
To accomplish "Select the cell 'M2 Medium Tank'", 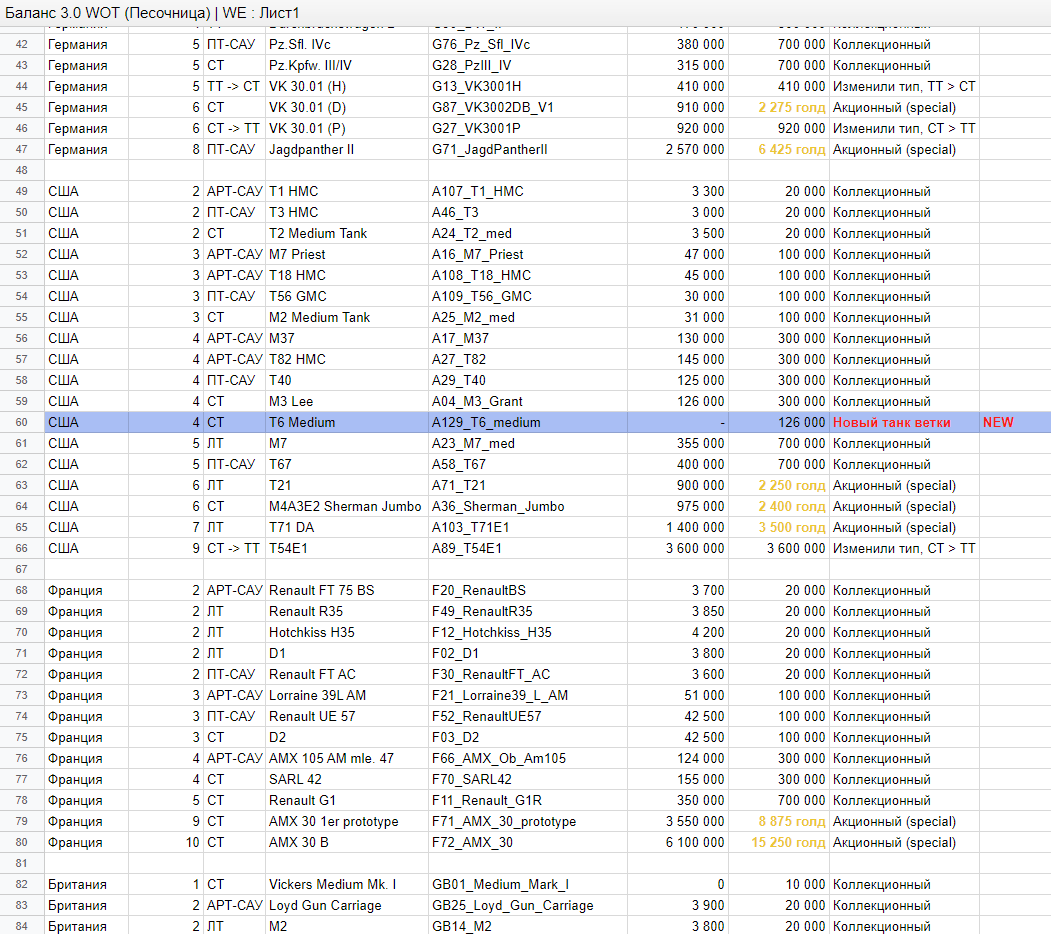I will point(347,317).
